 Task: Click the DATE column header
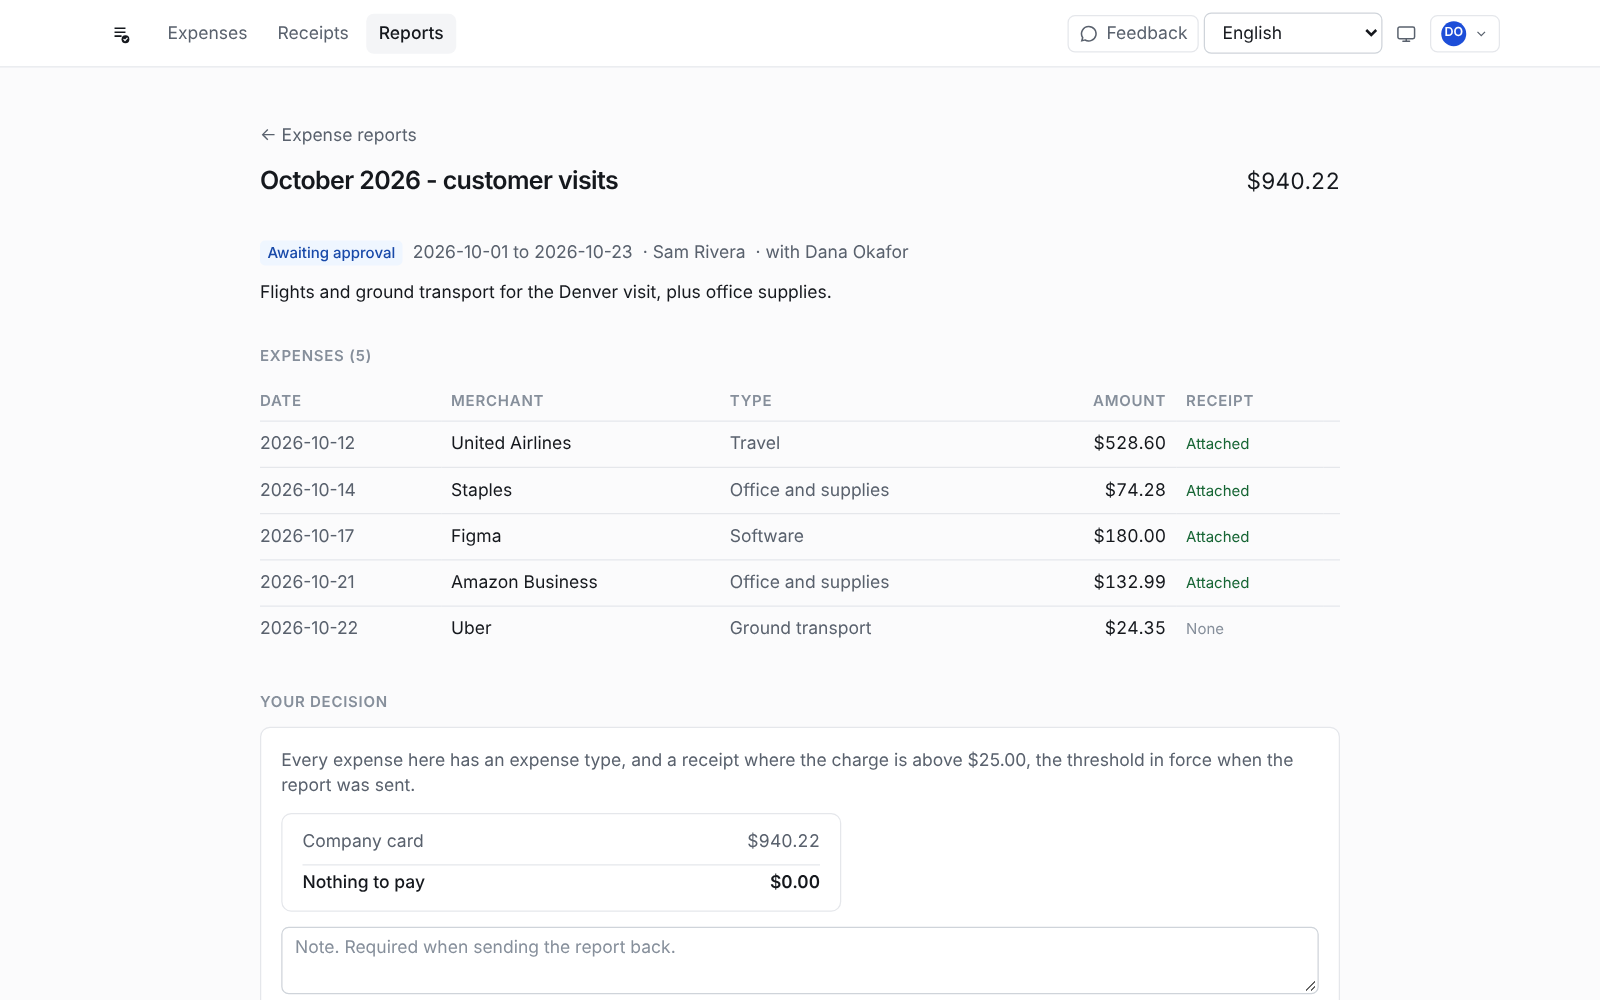coord(280,401)
